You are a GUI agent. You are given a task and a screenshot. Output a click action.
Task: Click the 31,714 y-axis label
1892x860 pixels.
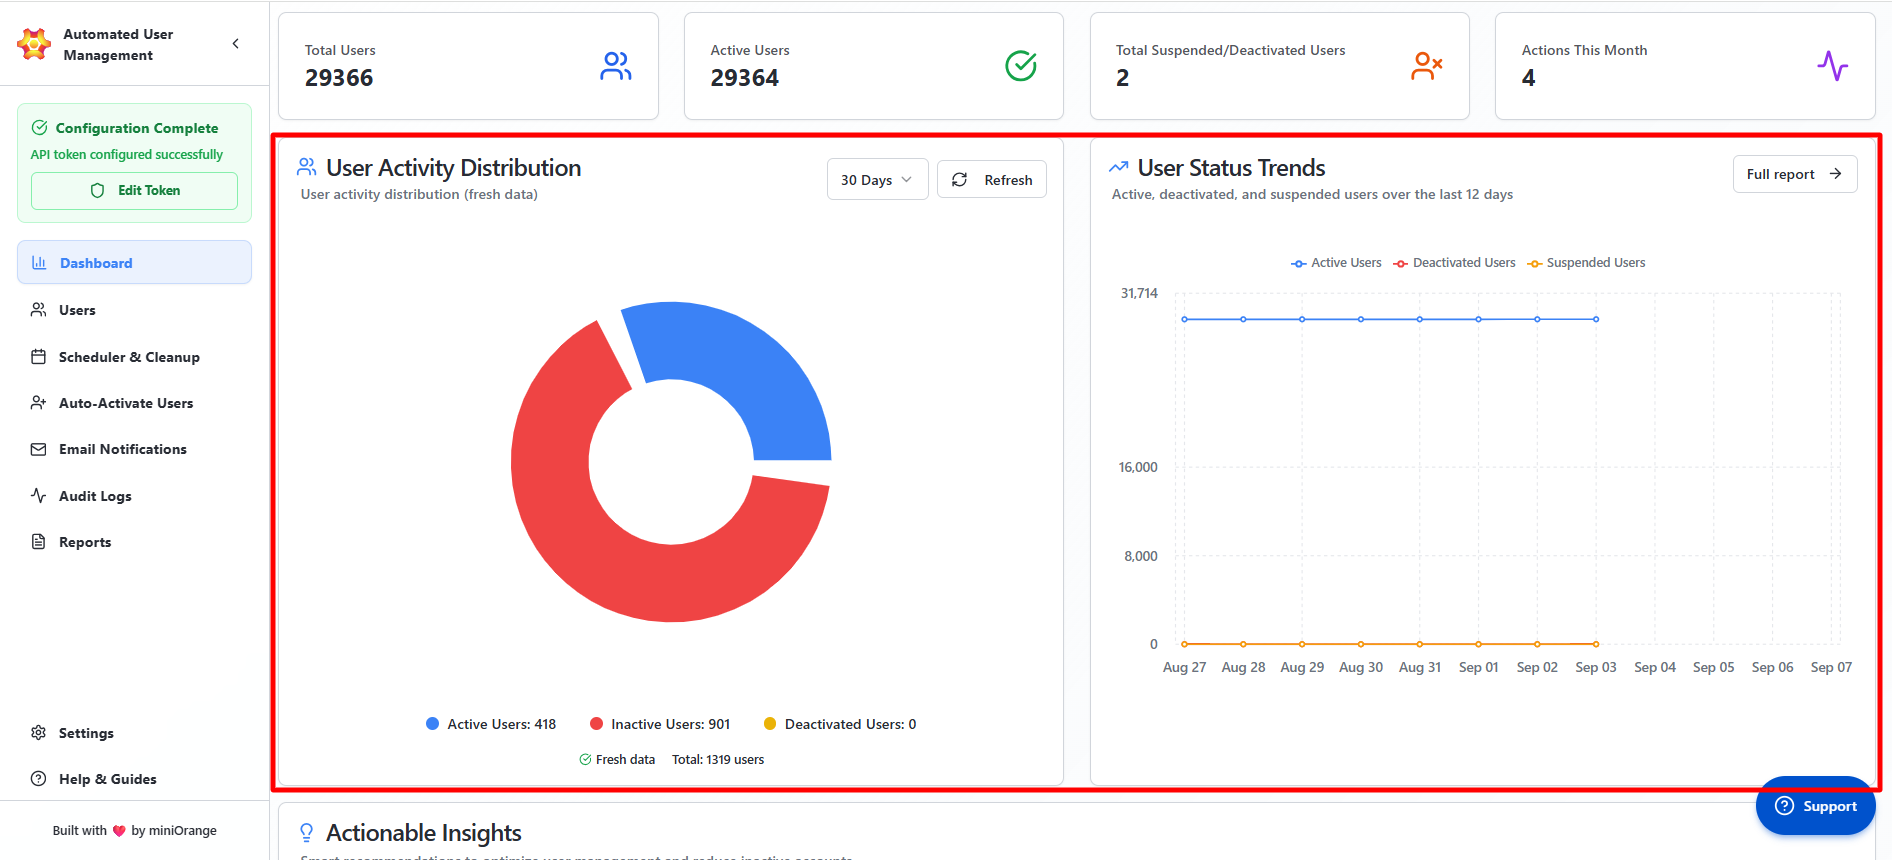pos(1139,293)
